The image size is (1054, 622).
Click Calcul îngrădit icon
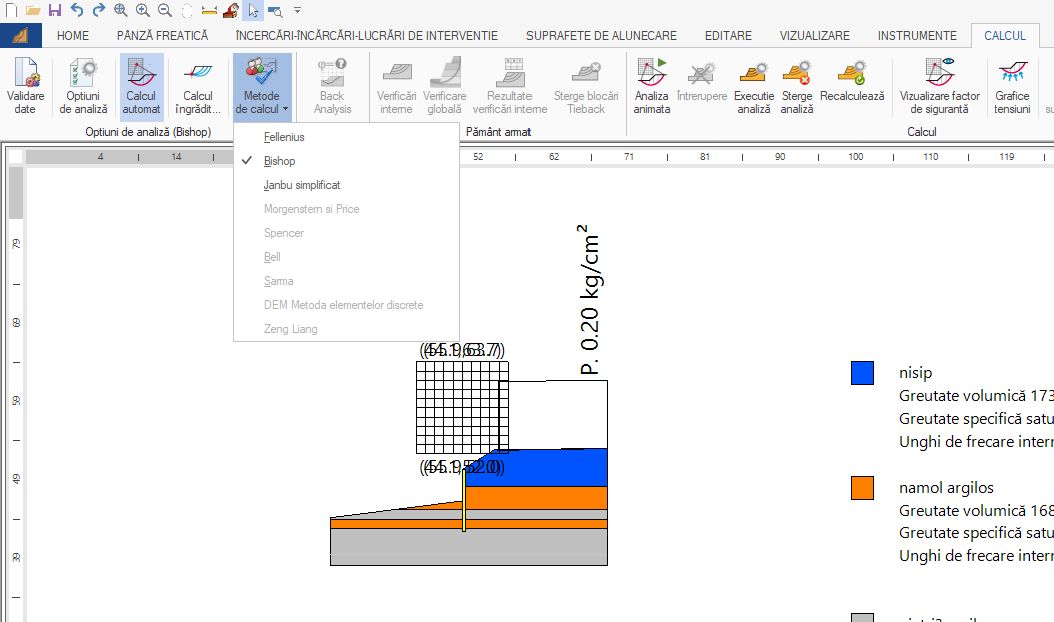(x=198, y=86)
